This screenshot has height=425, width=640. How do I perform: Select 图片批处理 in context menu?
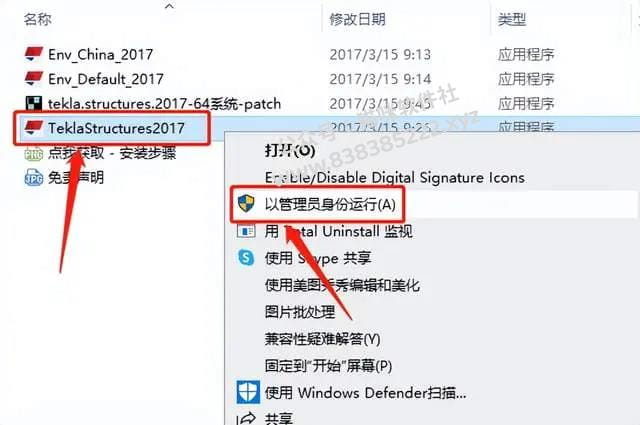[x=300, y=312]
